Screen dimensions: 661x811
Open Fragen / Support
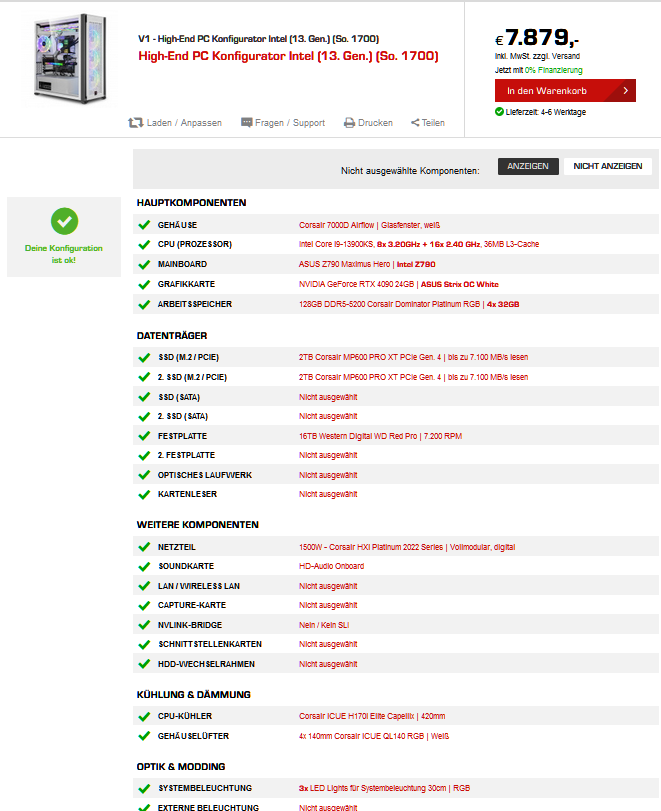point(283,123)
